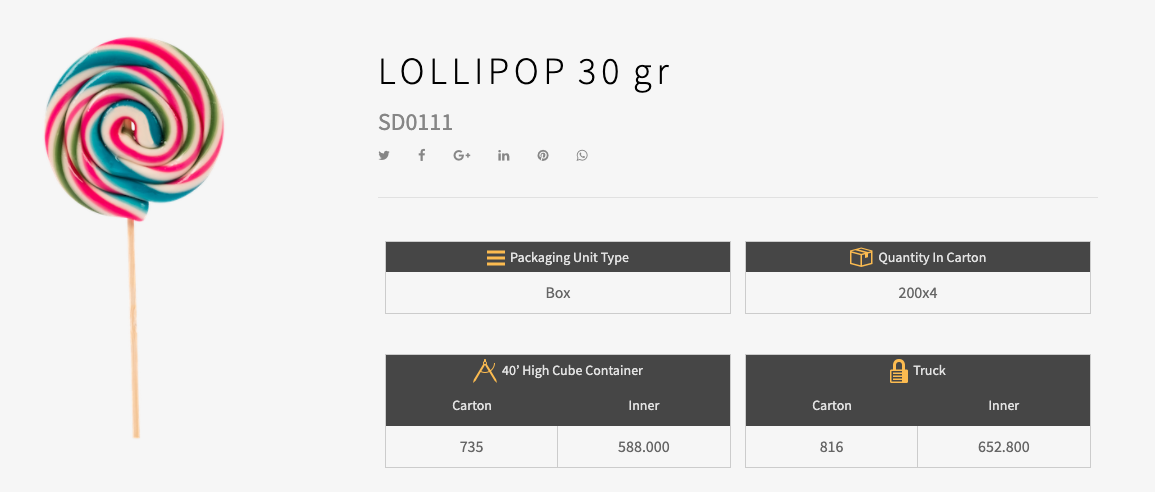Pin product using Pinterest icon
1155x492 pixels.
coord(543,155)
